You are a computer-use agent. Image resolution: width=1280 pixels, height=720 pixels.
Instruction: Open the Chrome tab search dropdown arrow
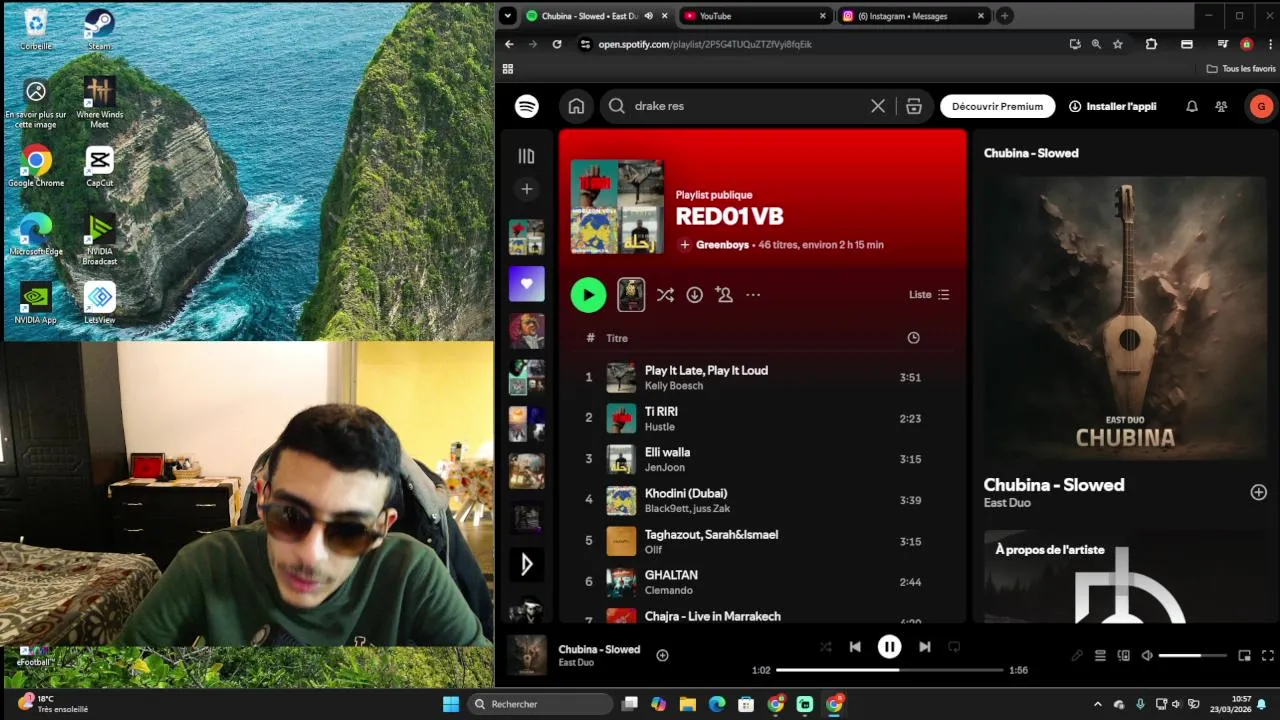(x=508, y=16)
